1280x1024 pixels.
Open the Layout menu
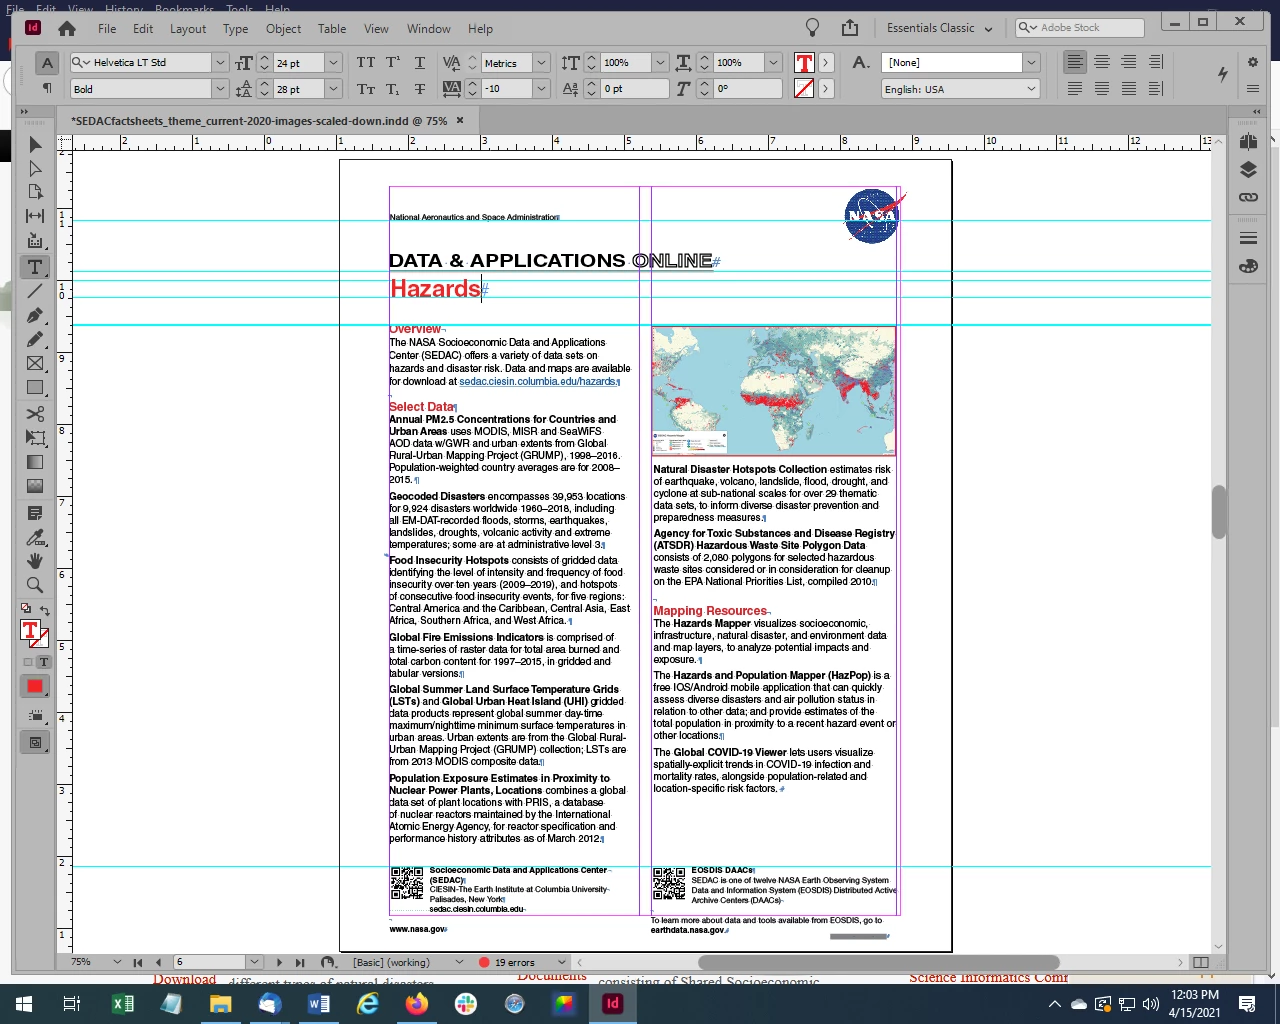(x=188, y=29)
